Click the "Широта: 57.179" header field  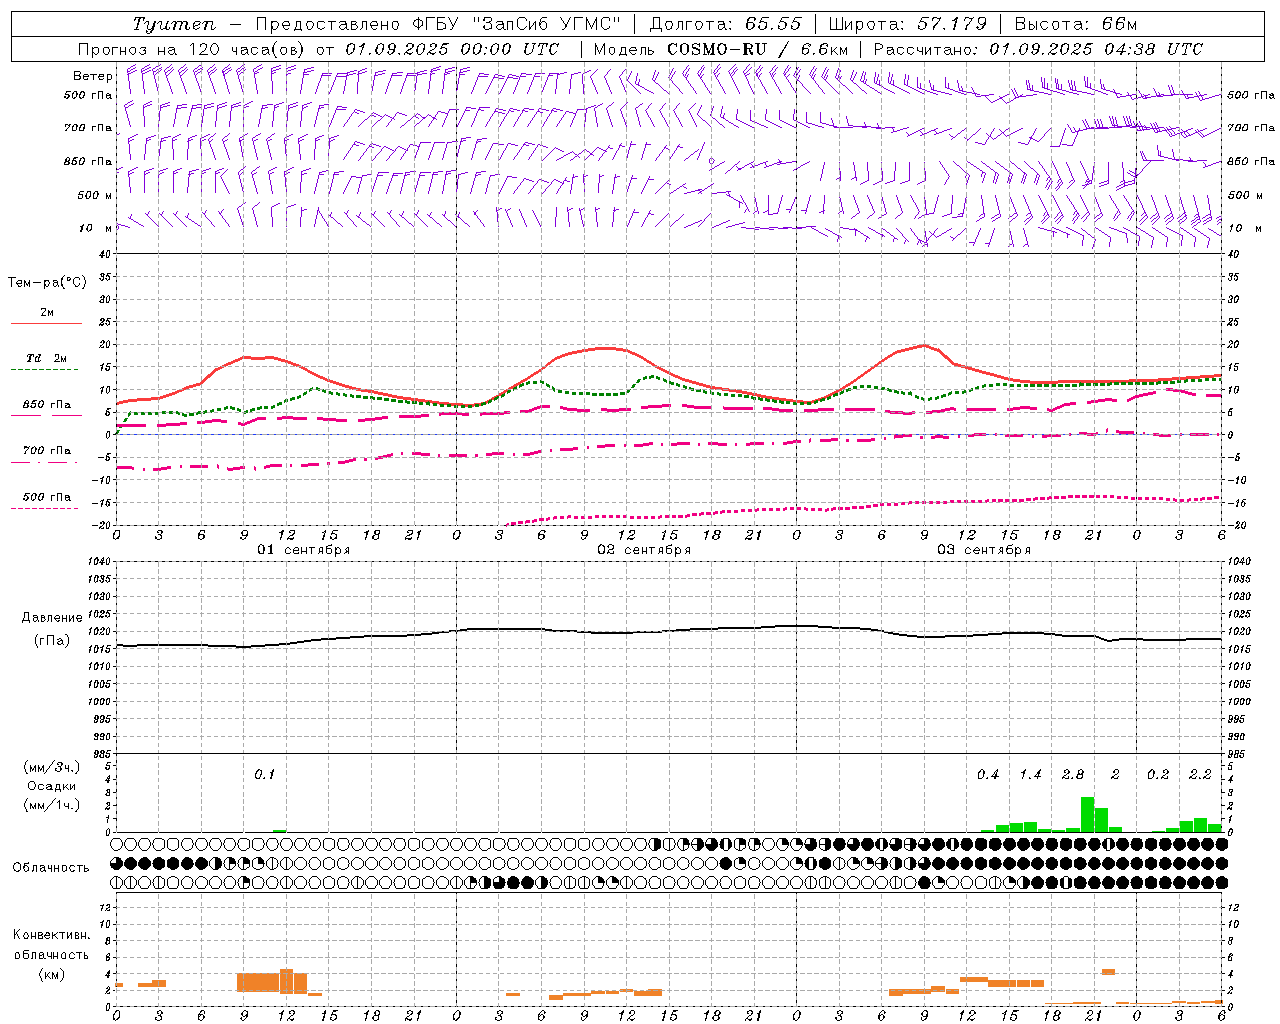908,24
